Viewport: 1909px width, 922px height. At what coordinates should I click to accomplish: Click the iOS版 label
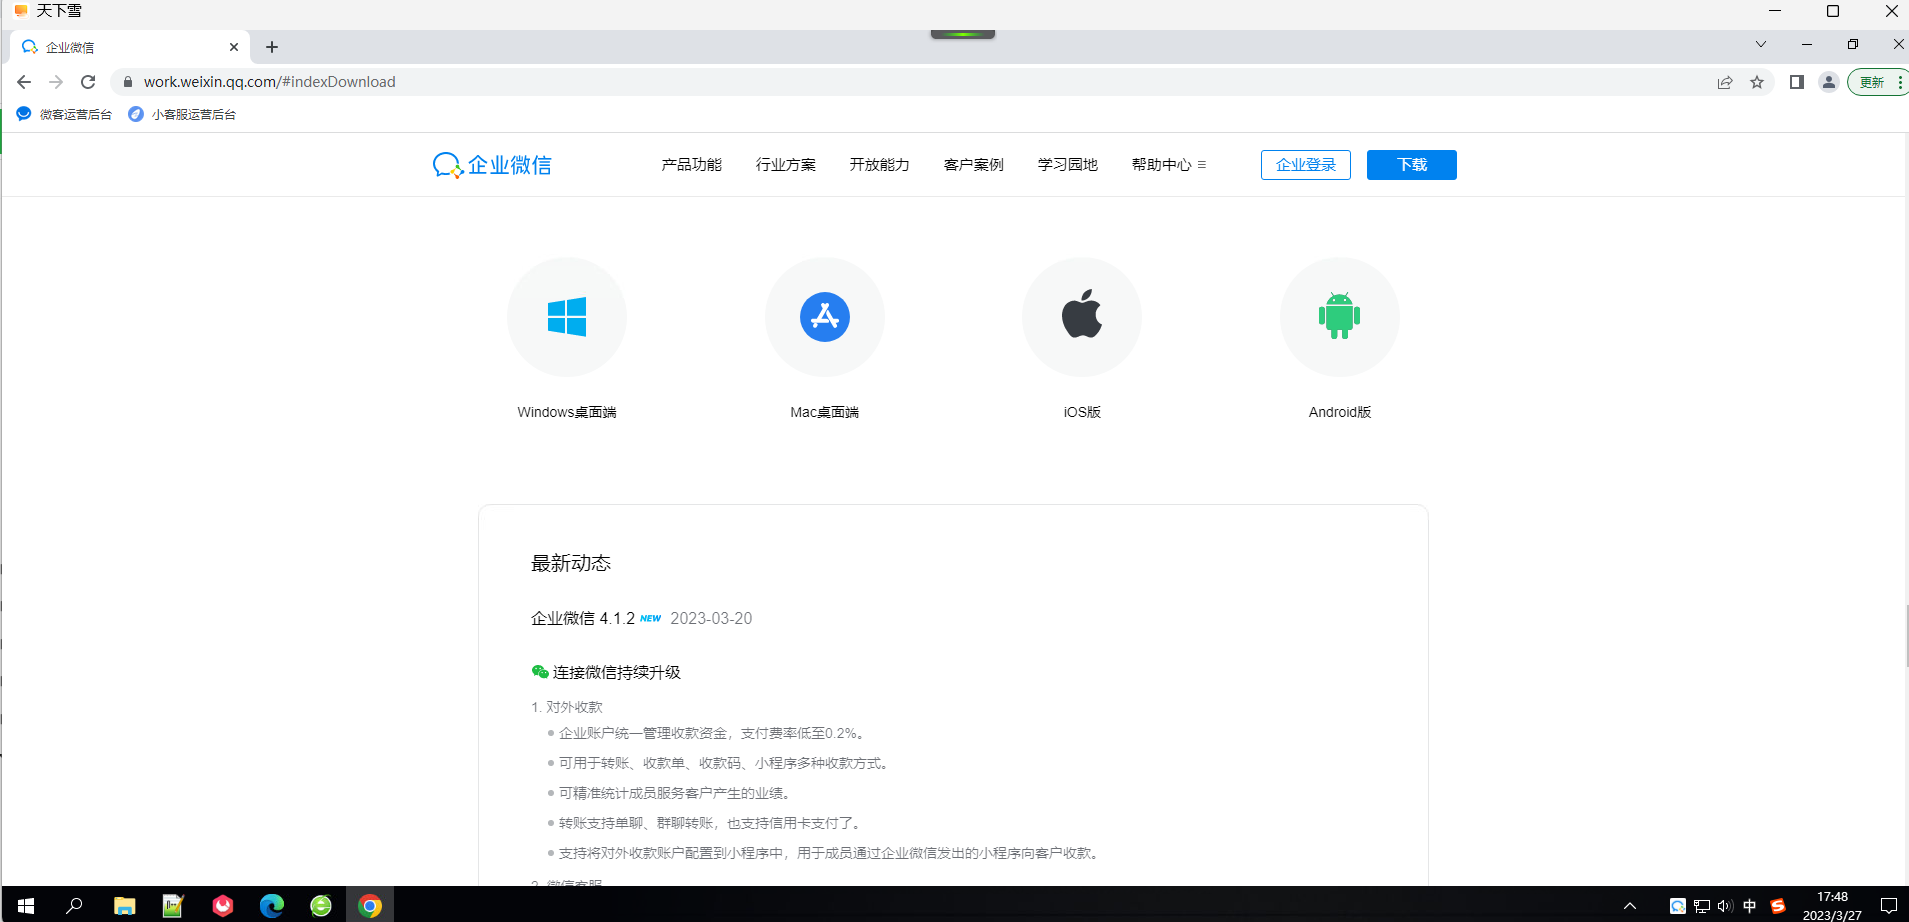point(1082,412)
